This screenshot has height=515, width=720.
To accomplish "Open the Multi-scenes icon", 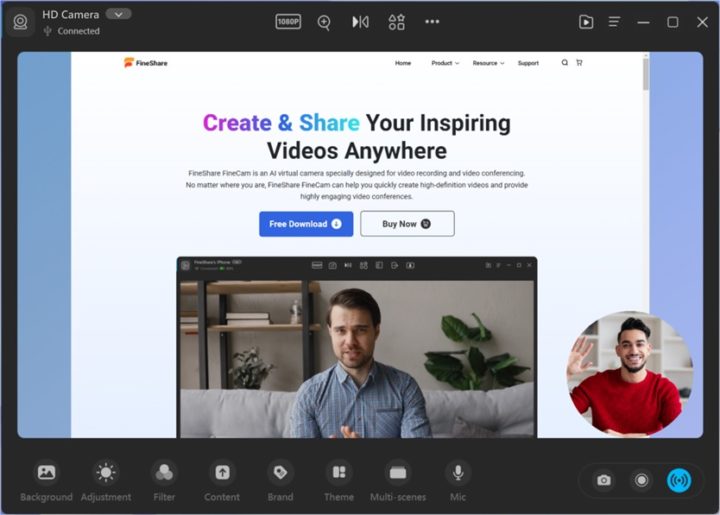I will [398, 472].
